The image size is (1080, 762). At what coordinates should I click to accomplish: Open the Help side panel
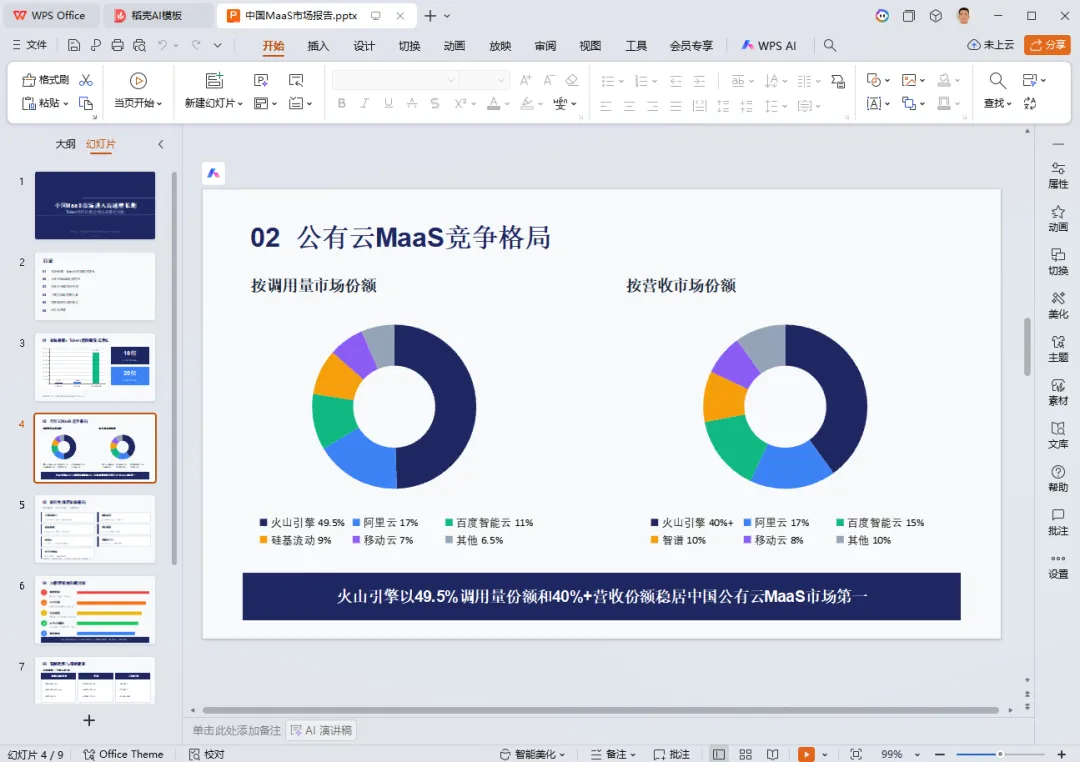(x=1058, y=479)
